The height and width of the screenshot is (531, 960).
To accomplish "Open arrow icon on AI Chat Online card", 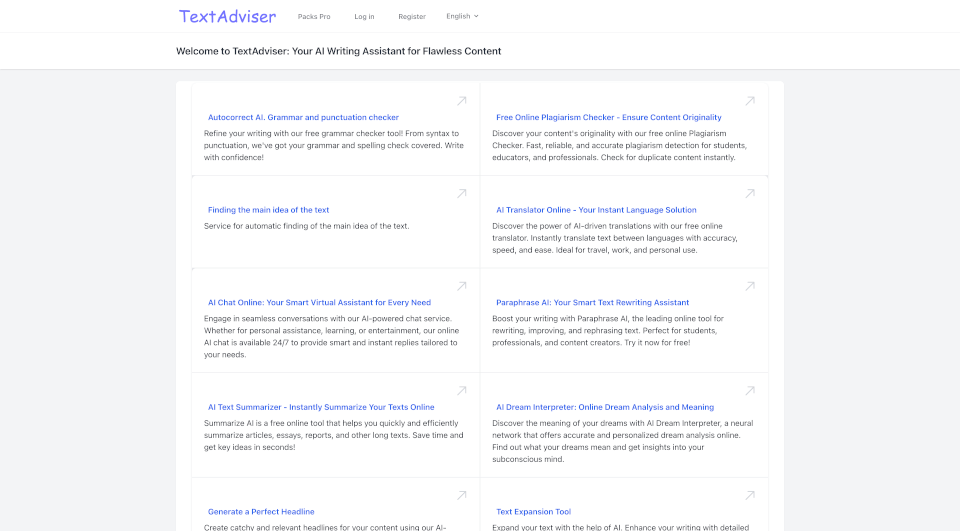I will pyautogui.click(x=462, y=286).
